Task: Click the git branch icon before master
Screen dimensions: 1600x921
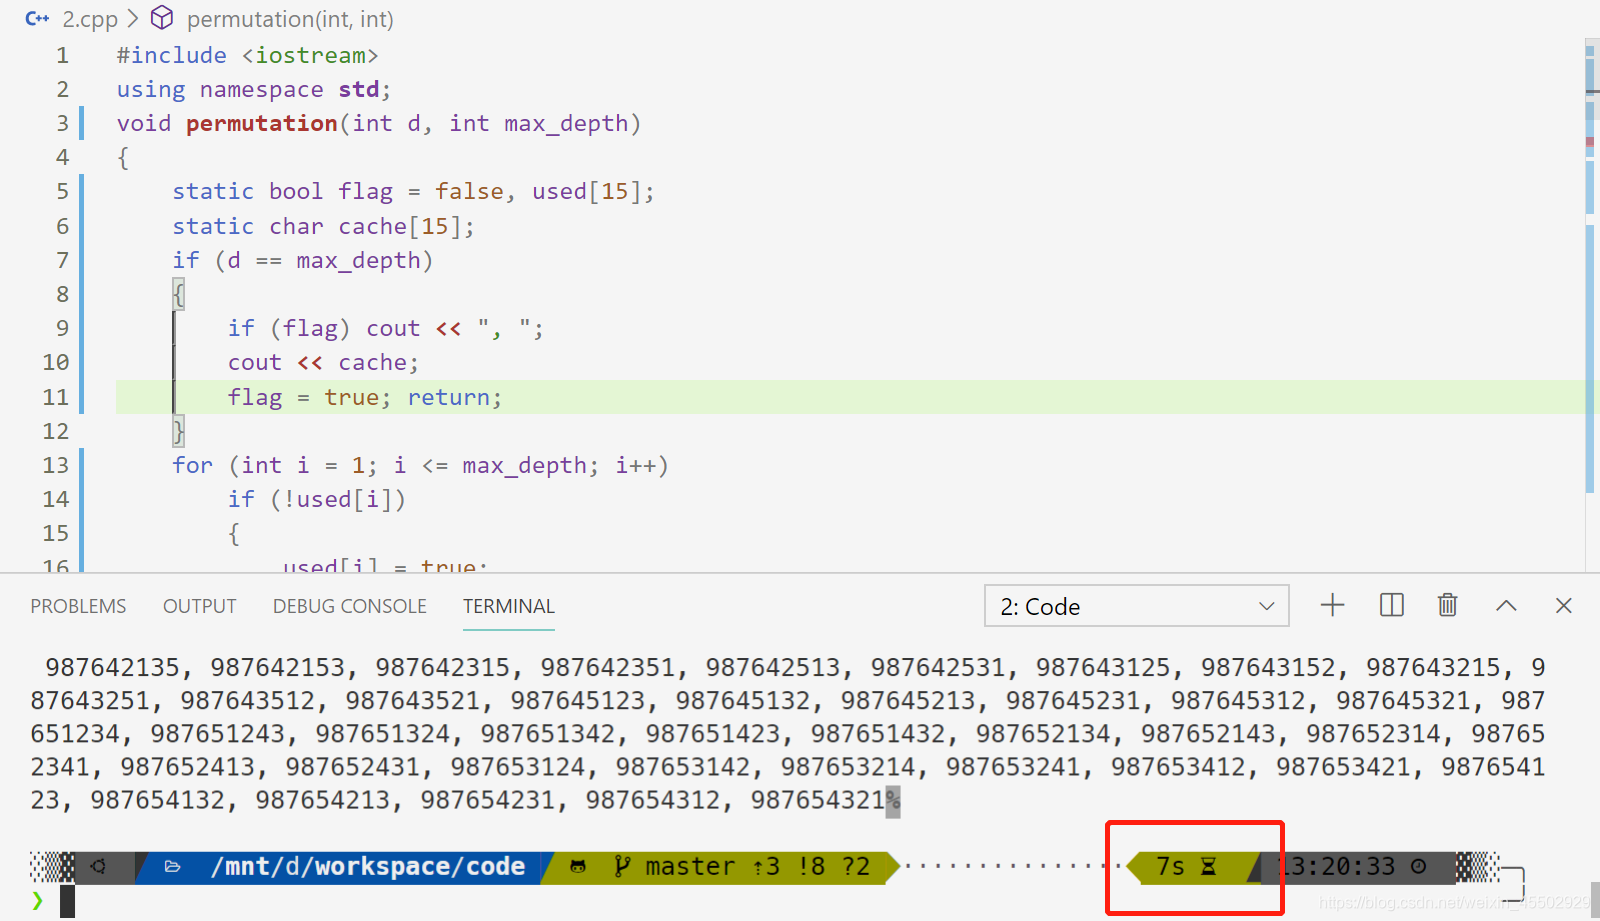Action: click(622, 866)
